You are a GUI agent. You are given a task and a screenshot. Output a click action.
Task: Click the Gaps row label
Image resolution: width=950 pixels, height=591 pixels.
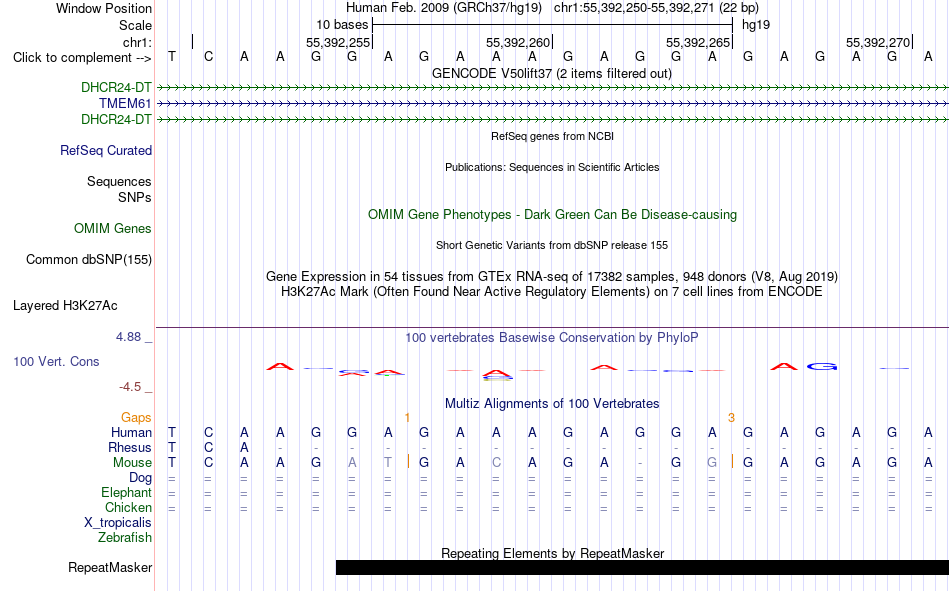pos(136,417)
